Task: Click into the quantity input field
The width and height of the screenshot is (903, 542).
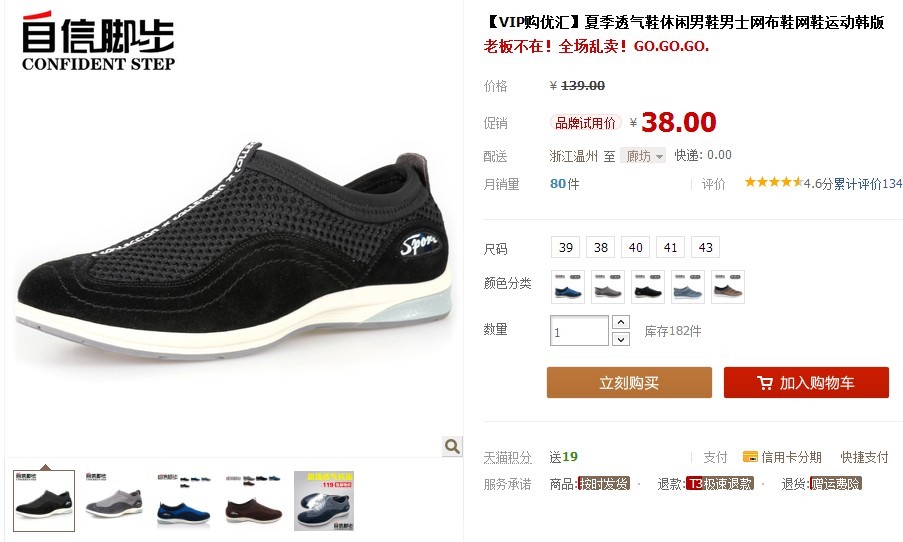Action: (x=579, y=331)
